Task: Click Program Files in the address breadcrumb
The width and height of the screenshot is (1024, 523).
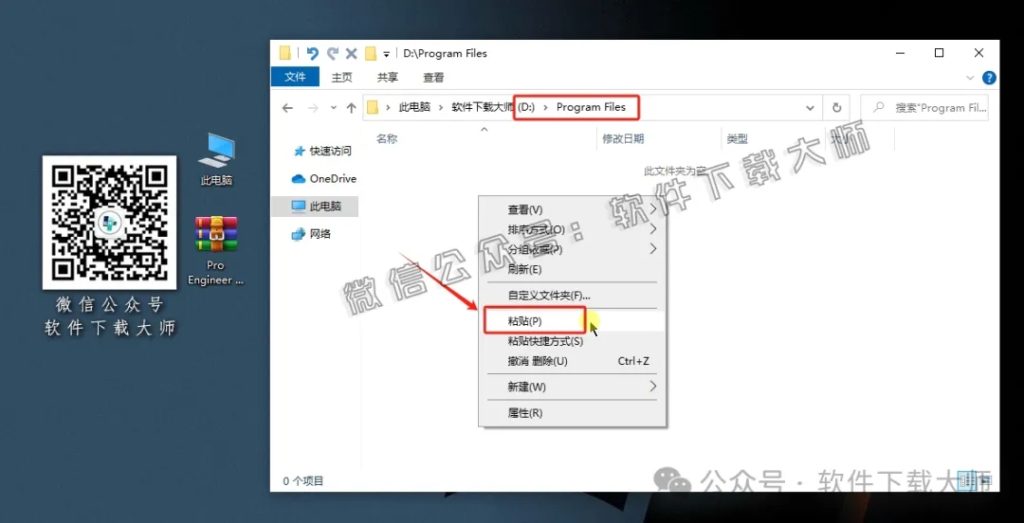Action: pyautogui.click(x=591, y=107)
